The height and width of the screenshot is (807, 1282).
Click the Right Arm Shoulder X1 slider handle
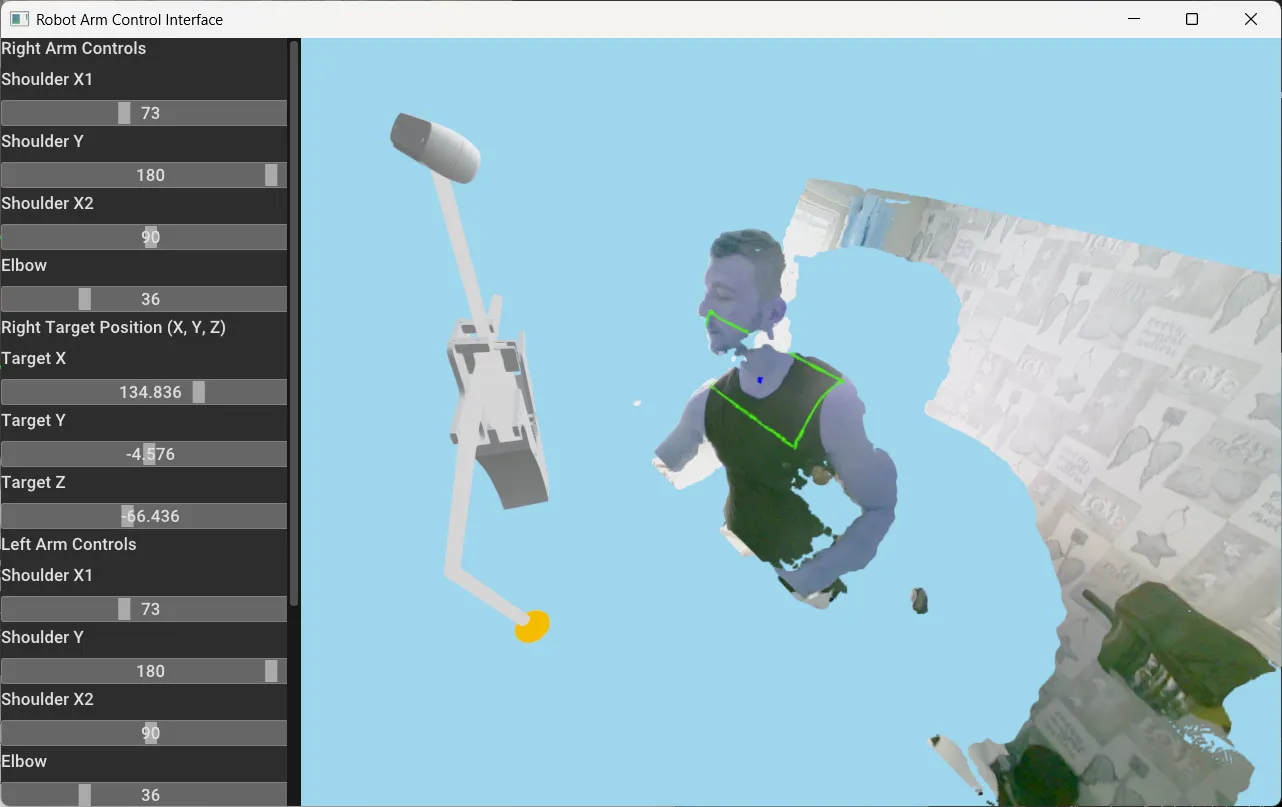tap(124, 113)
